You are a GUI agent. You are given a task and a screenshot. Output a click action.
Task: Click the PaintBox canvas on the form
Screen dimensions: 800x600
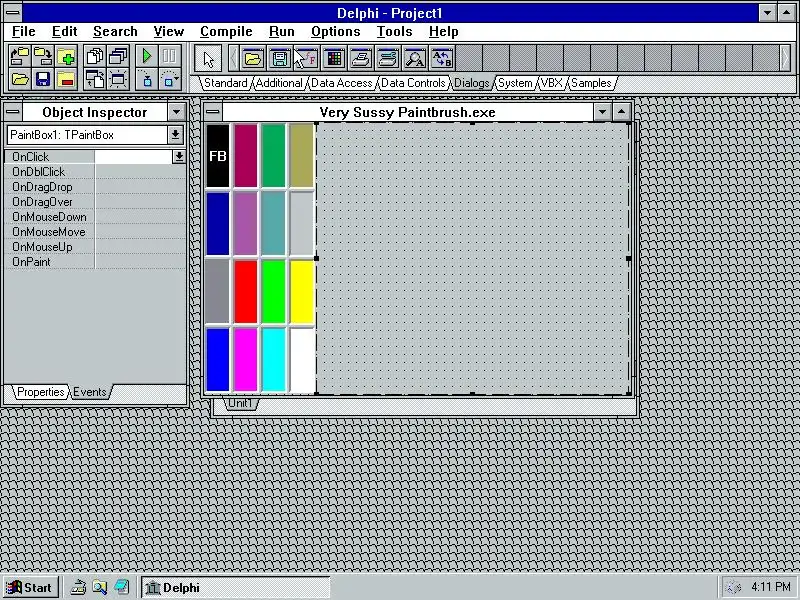[472, 258]
